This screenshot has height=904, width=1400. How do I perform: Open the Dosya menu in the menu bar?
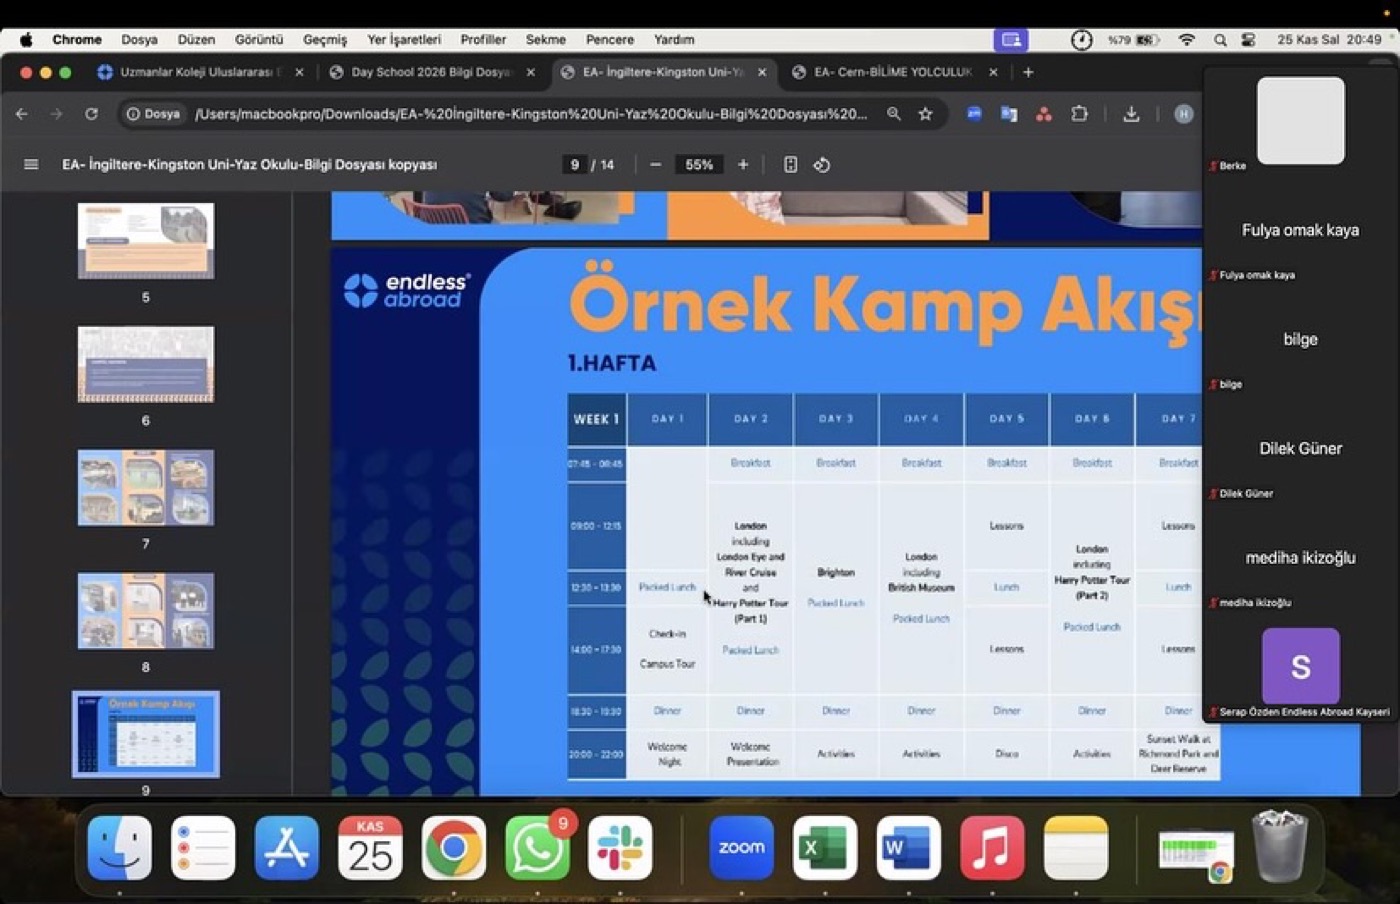tap(139, 40)
